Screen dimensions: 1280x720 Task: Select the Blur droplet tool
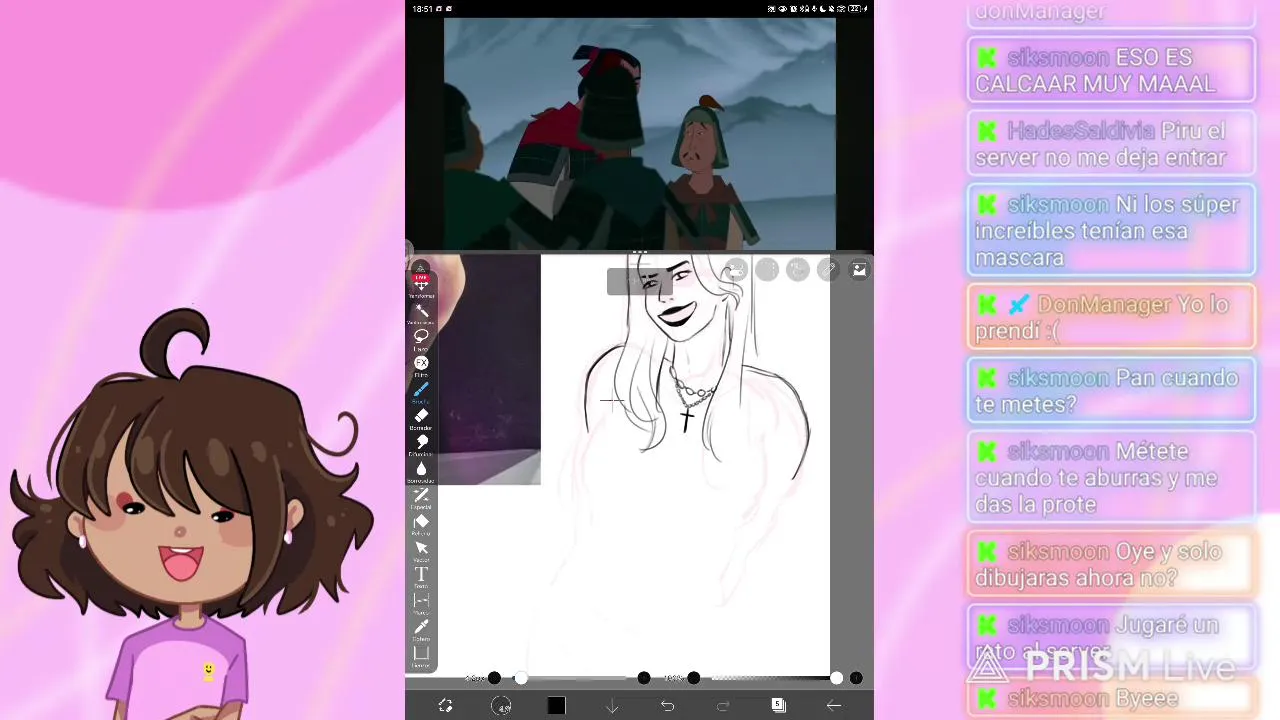(x=421, y=471)
